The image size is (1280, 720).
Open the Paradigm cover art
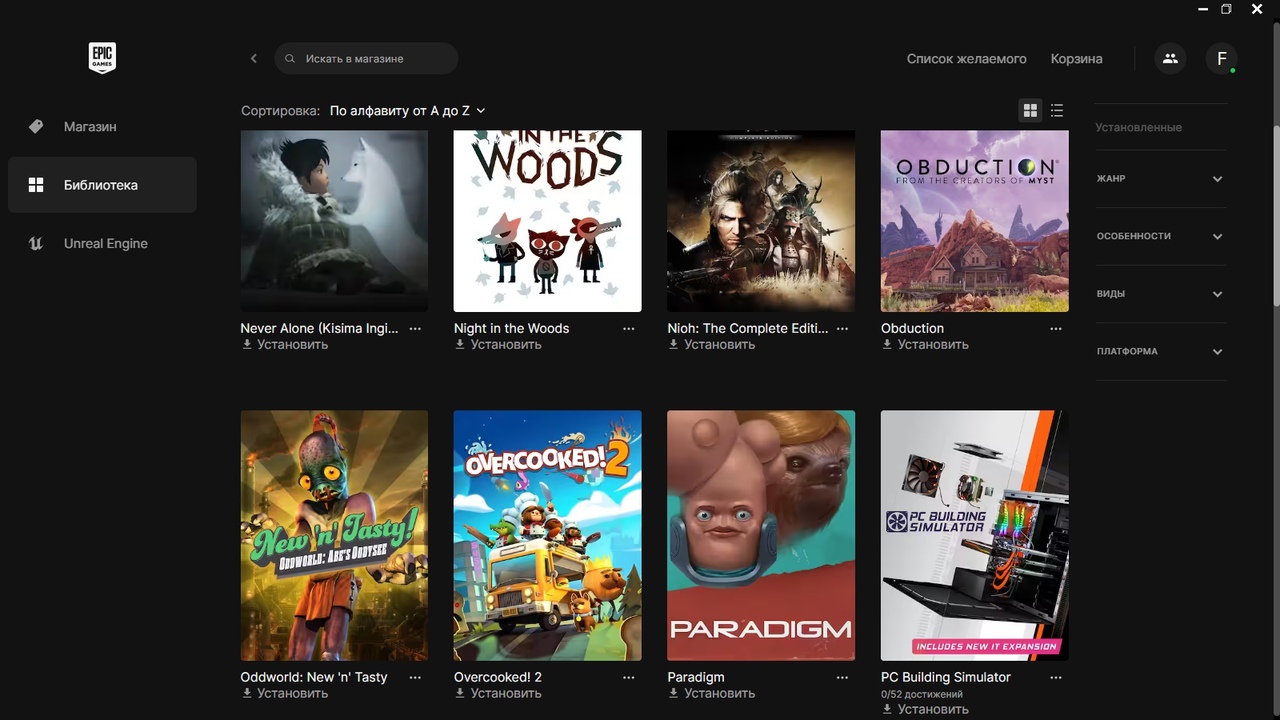point(761,535)
